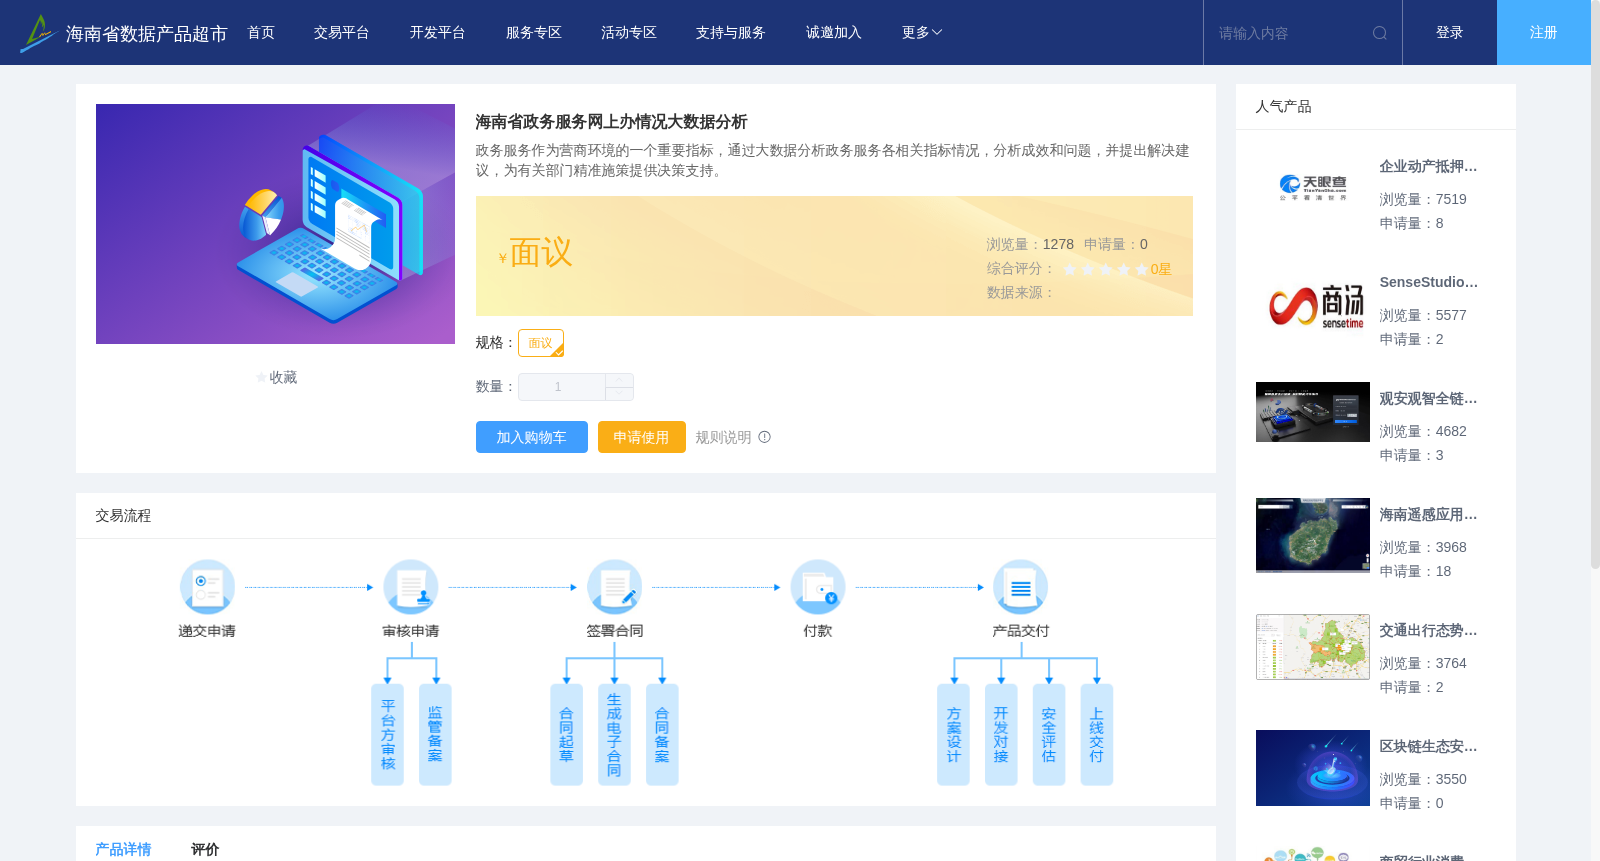Open the 交通出行态势 product thumbnail
This screenshot has width=1600, height=861.
tap(1313, 647)
